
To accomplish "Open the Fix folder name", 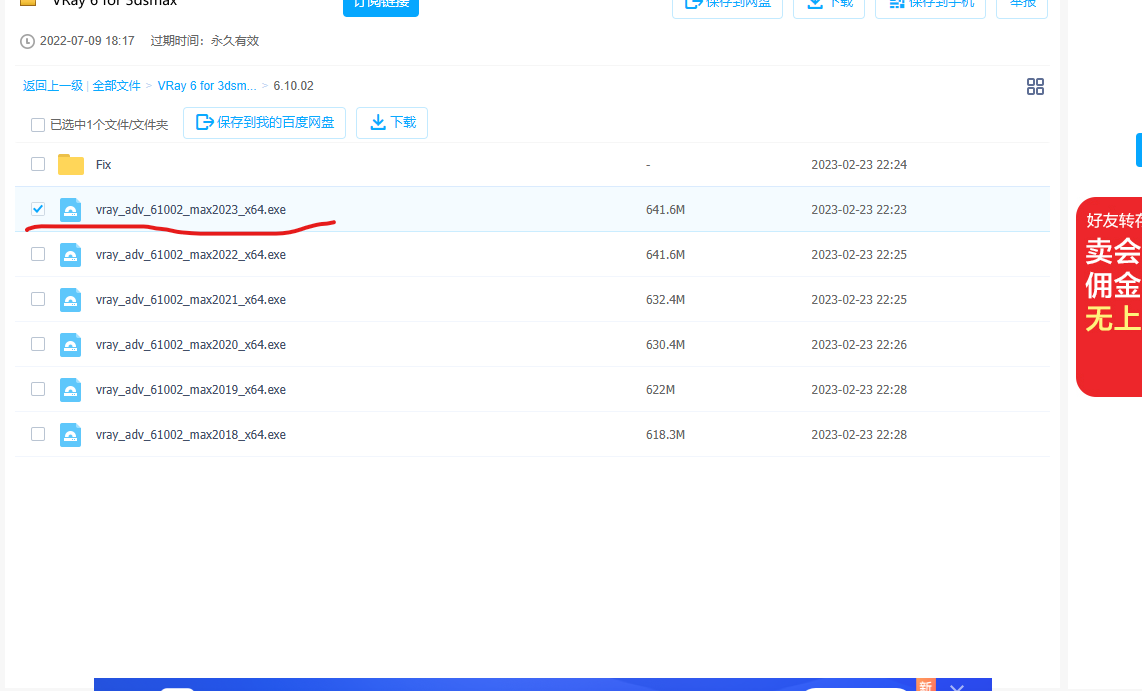I will 103,165.
